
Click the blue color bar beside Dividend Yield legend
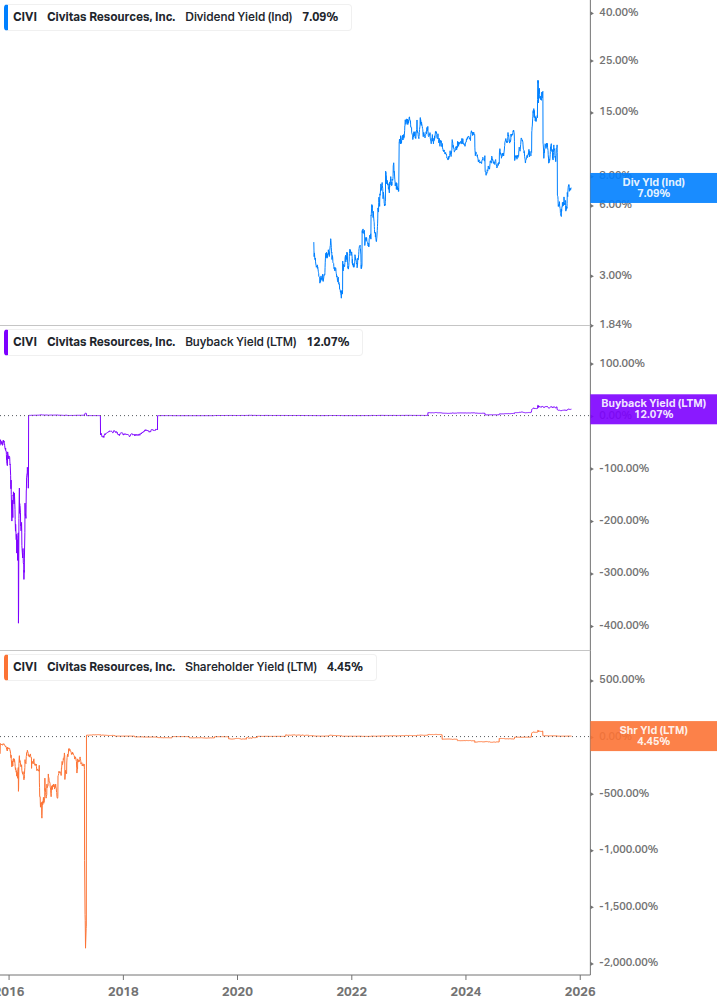tap(6, 17)
